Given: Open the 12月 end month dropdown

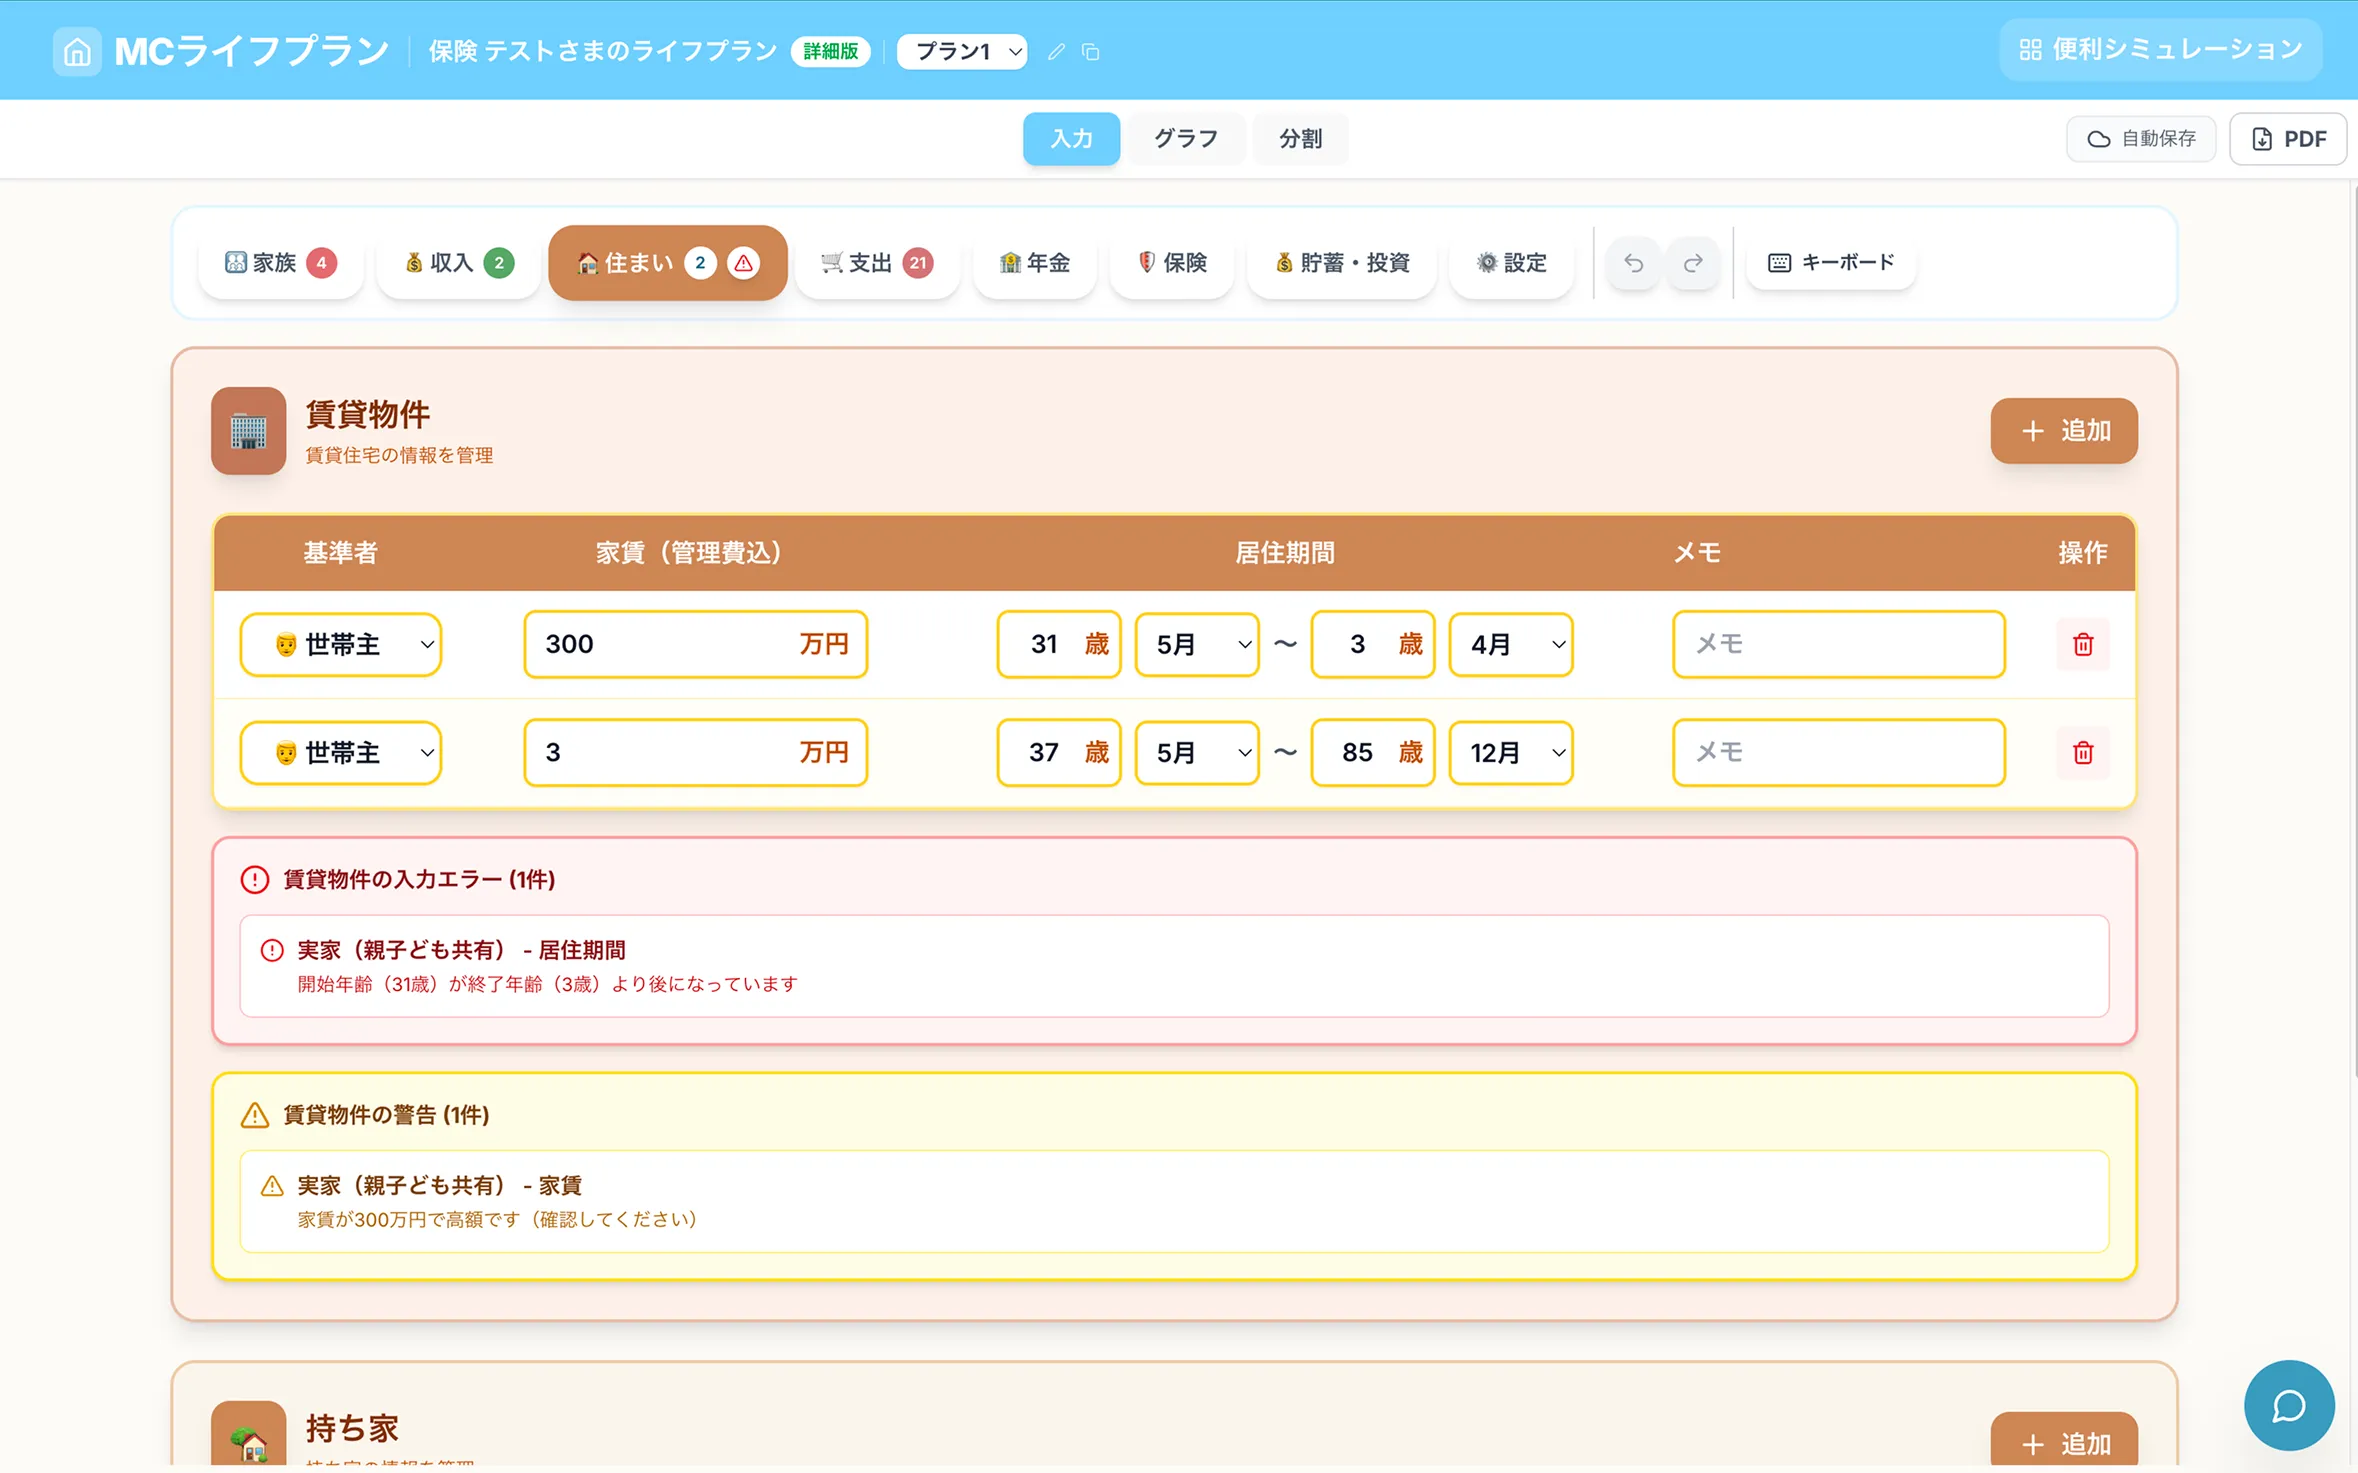Looking at the screenshot, I should [1510, 752].
